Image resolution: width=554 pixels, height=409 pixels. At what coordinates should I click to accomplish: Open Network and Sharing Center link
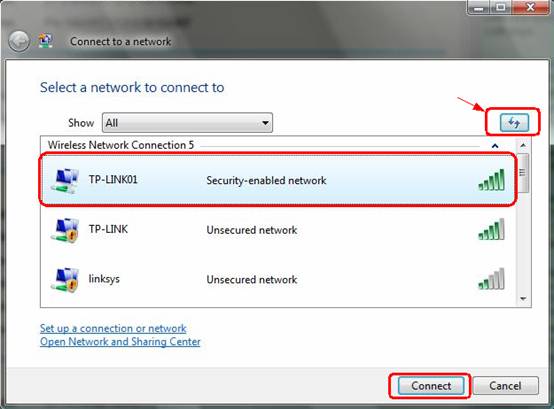tap(120, 342)
